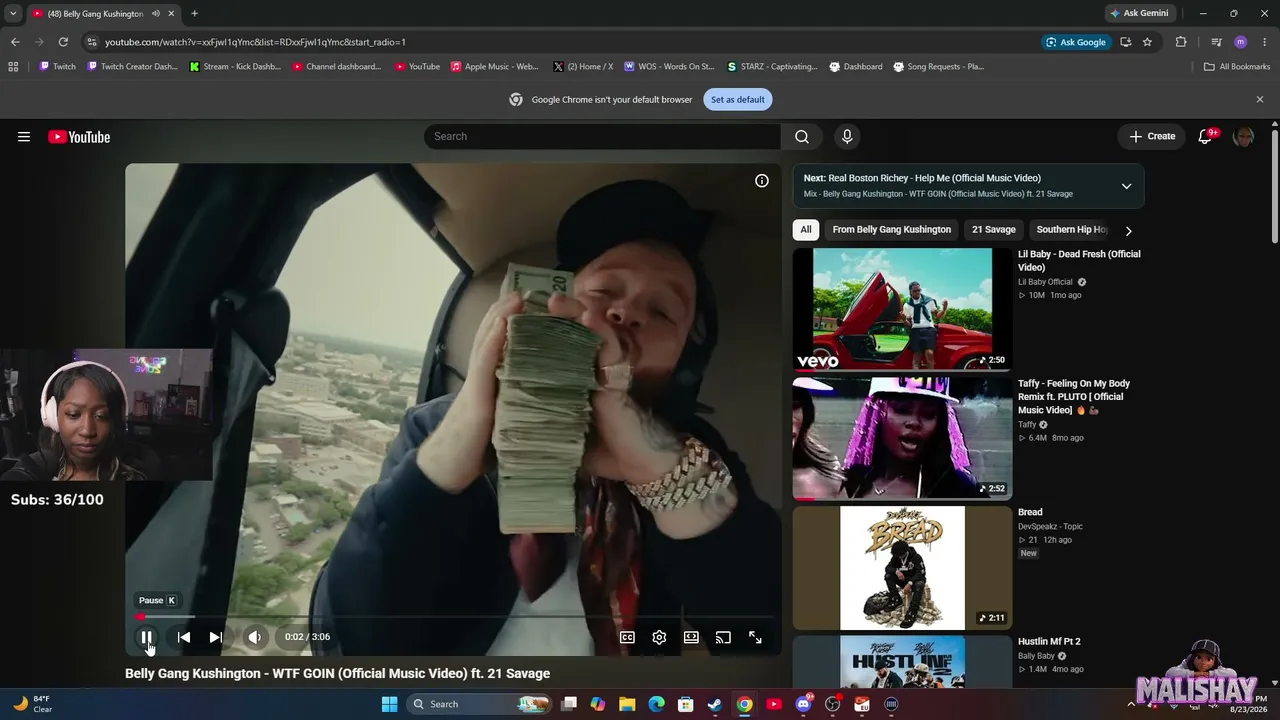Cast the video to a TV
This screenshot has width=1280, height=720.
[x=723, y=637]
